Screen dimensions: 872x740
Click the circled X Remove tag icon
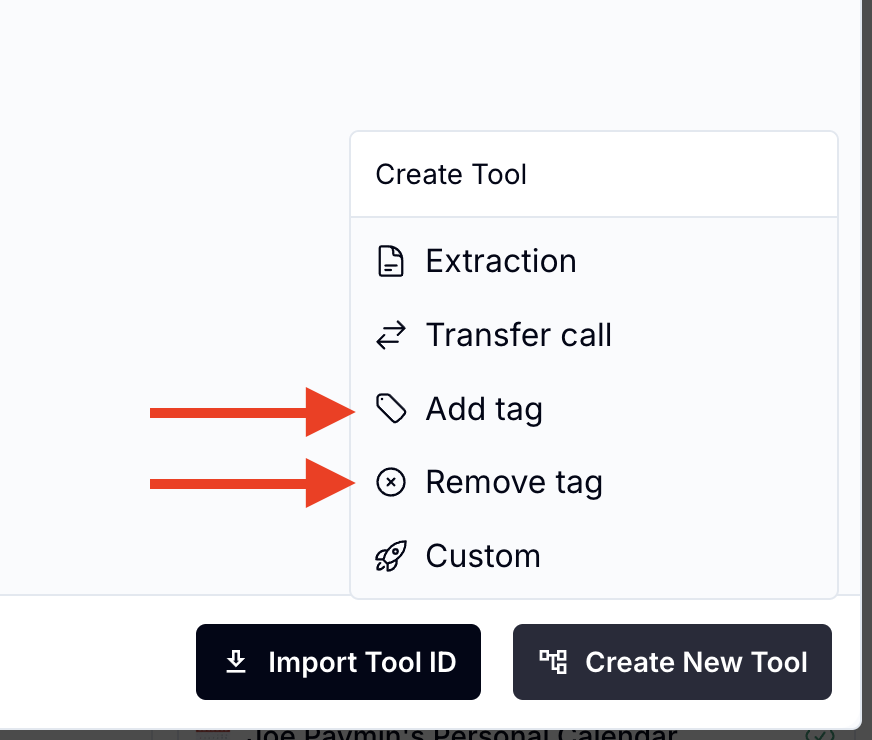pos(390,483)
